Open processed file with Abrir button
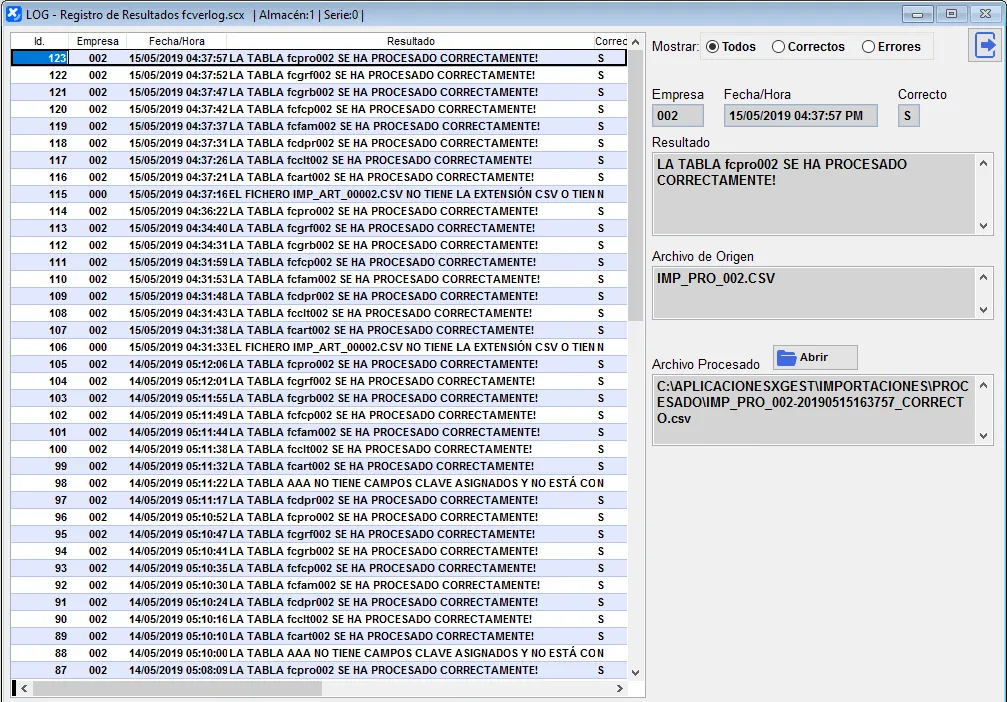 (815, 358)
